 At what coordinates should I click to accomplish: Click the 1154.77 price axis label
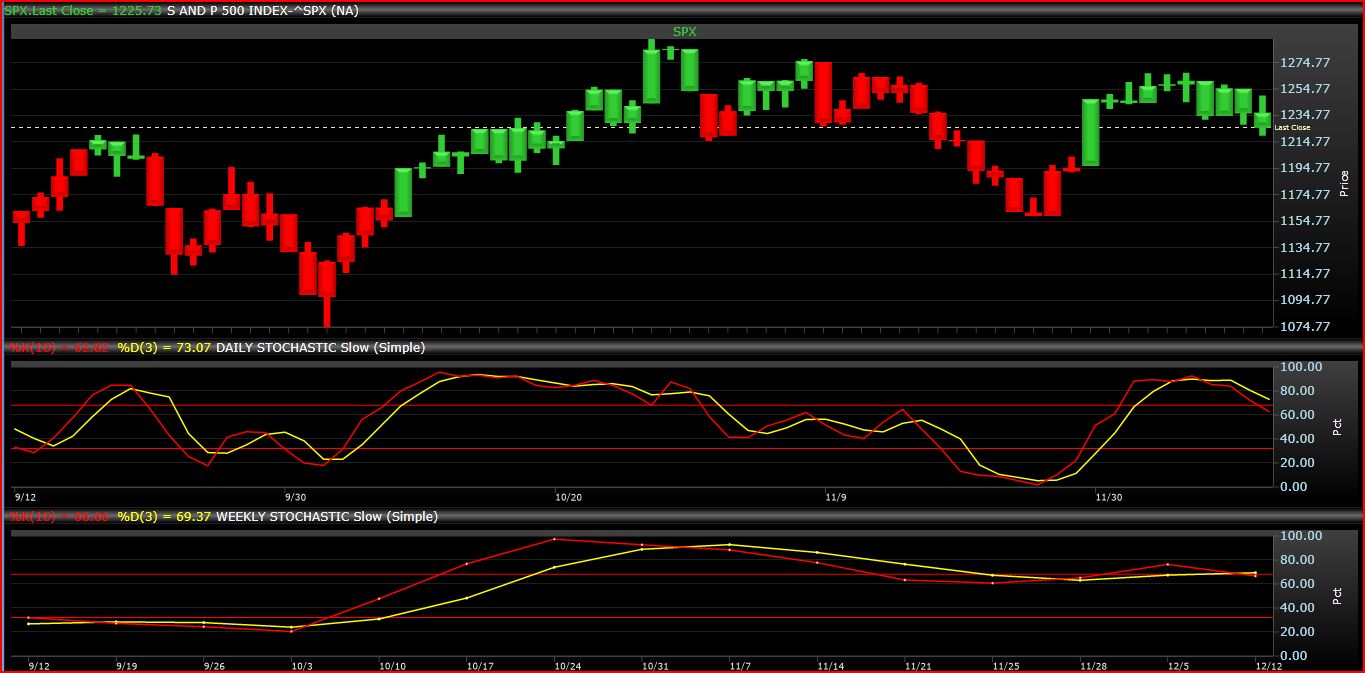coord(1304,220)
